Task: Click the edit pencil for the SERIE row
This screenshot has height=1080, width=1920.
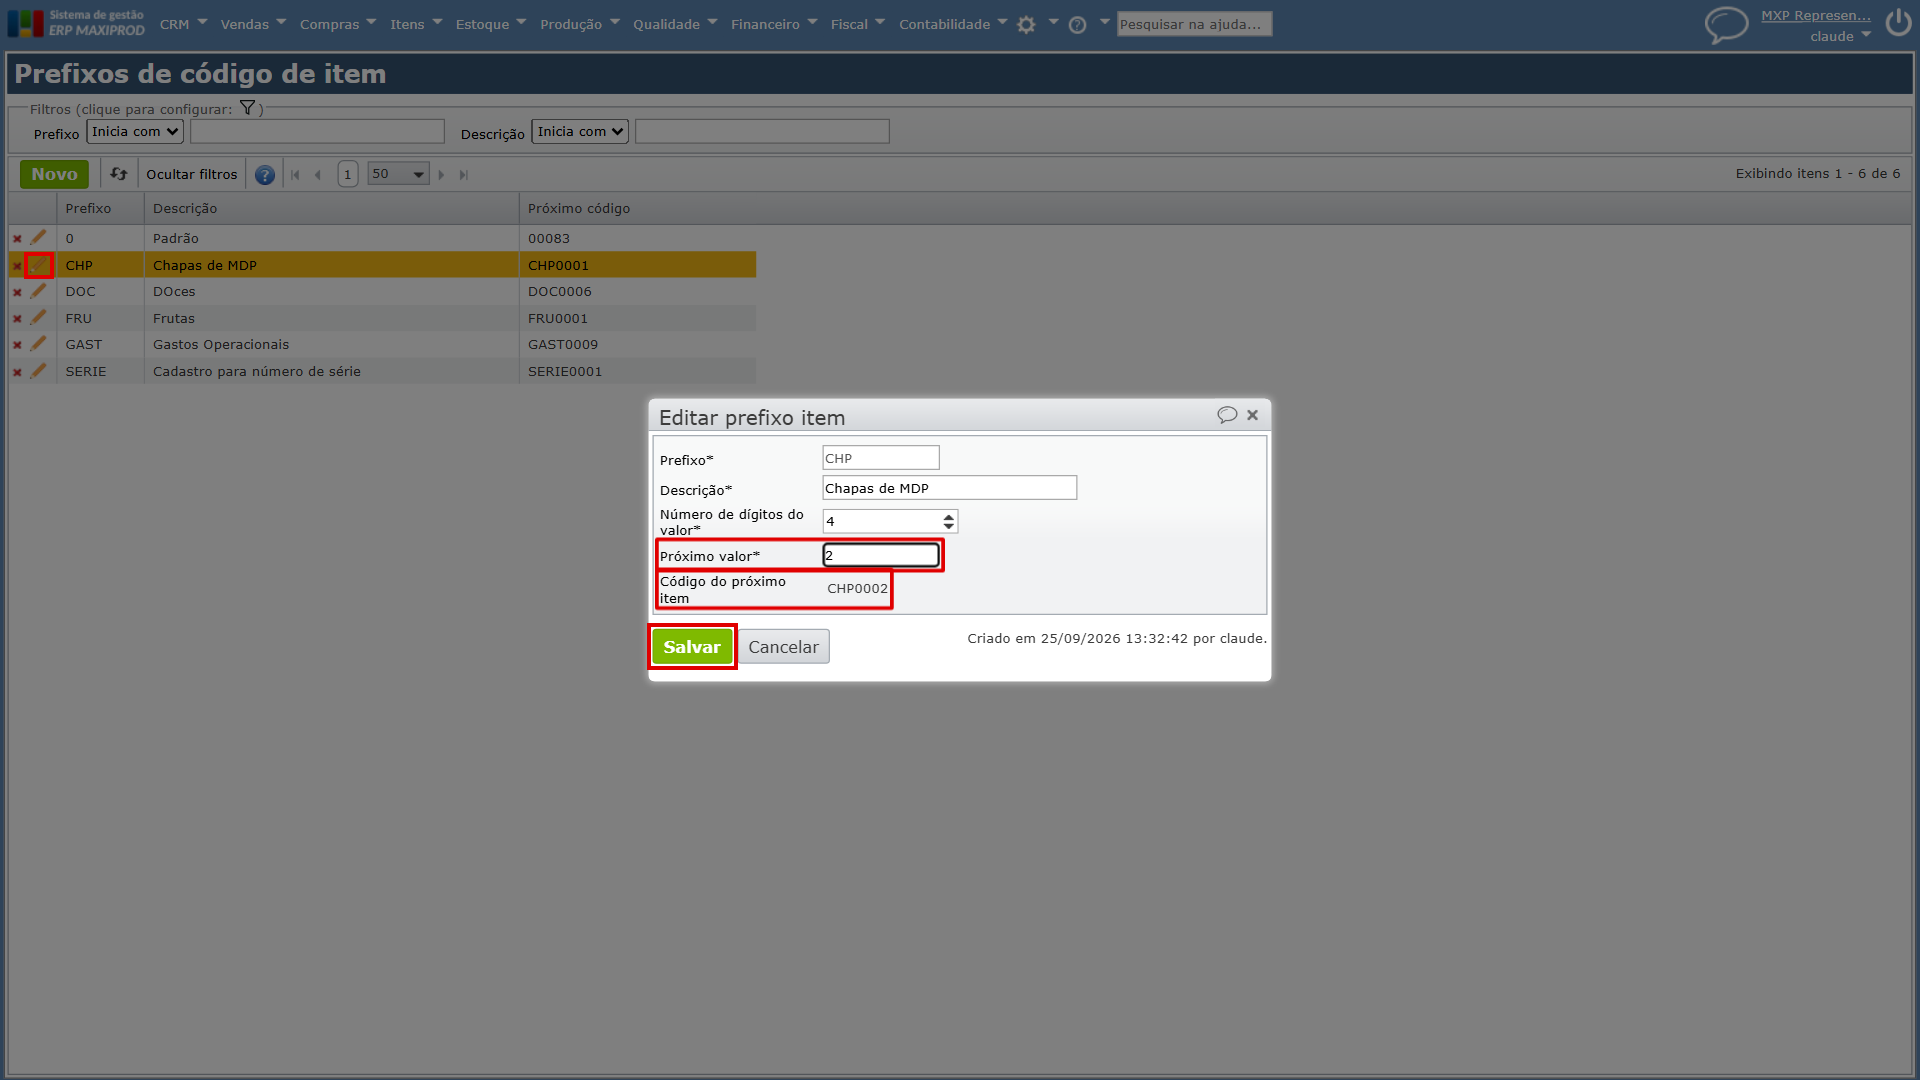Action: tap(38, 371)
